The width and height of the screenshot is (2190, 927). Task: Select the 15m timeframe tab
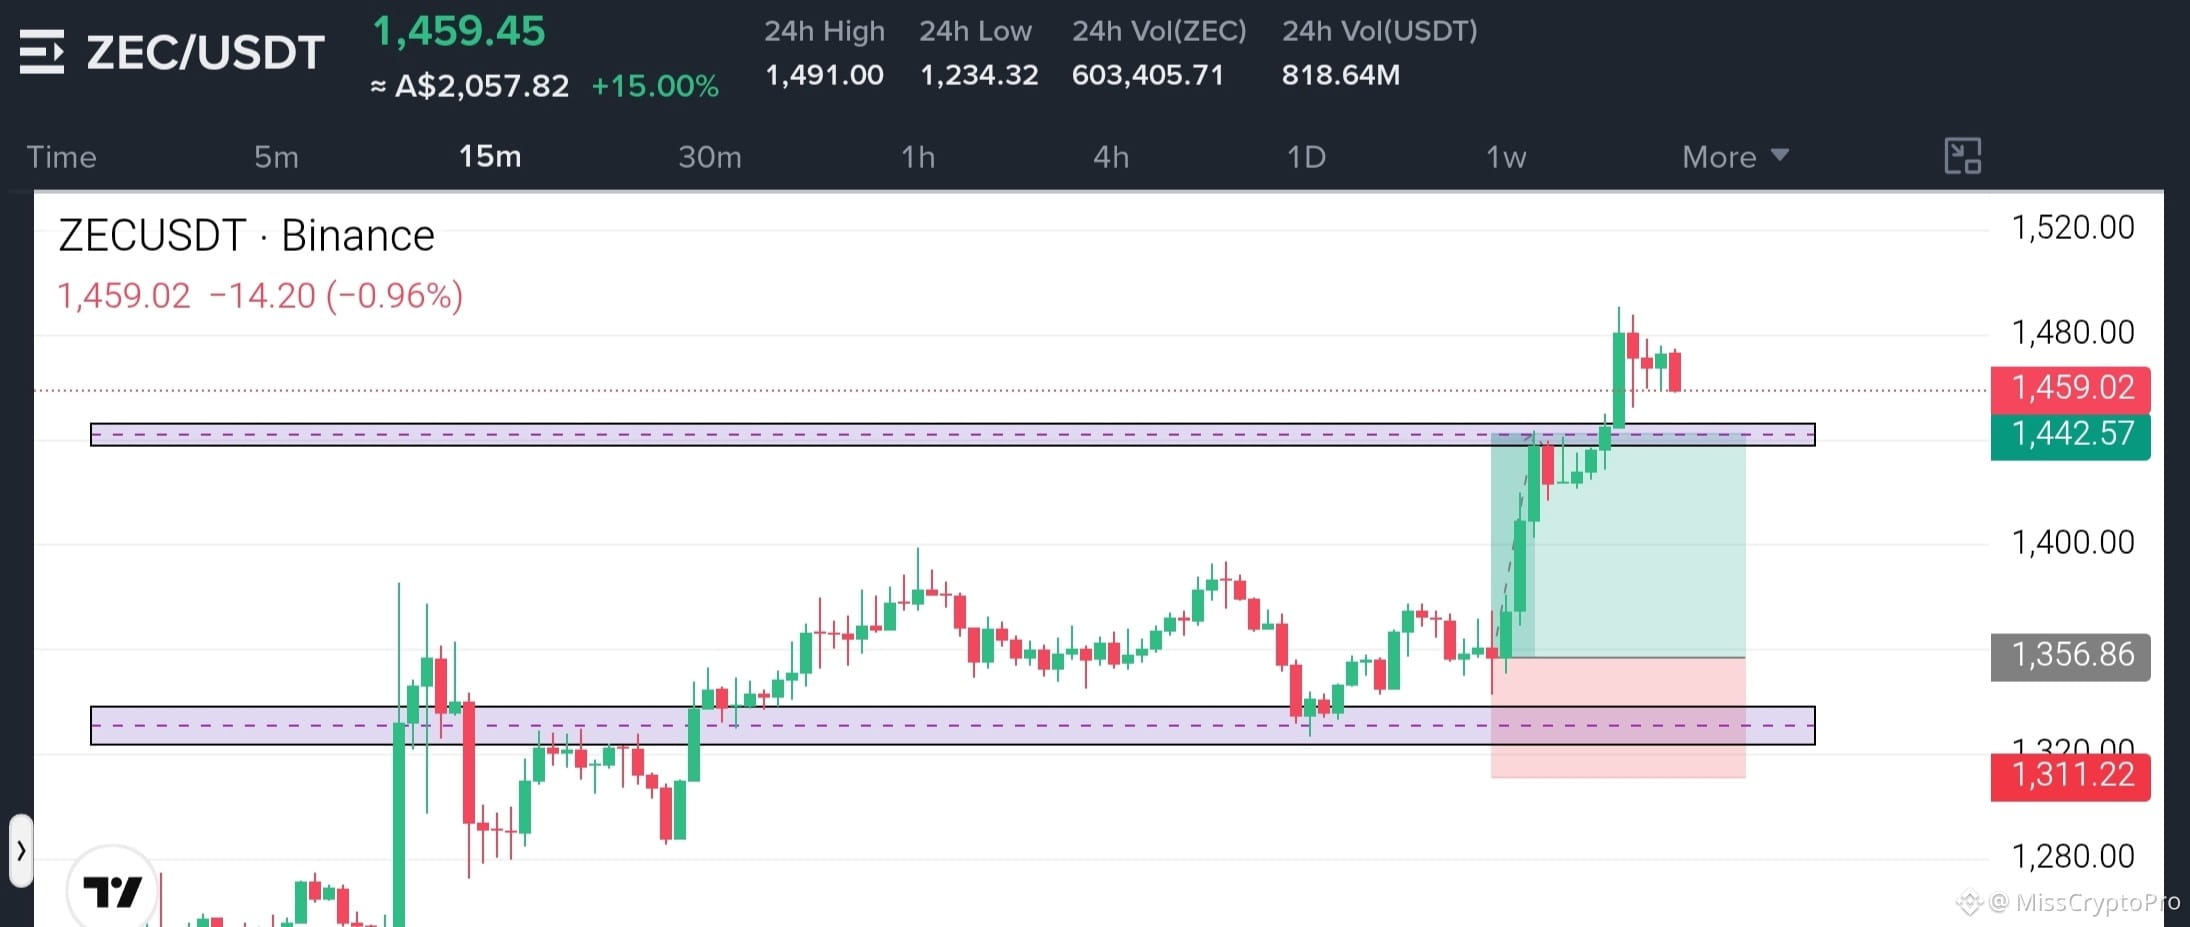(490, 157)
